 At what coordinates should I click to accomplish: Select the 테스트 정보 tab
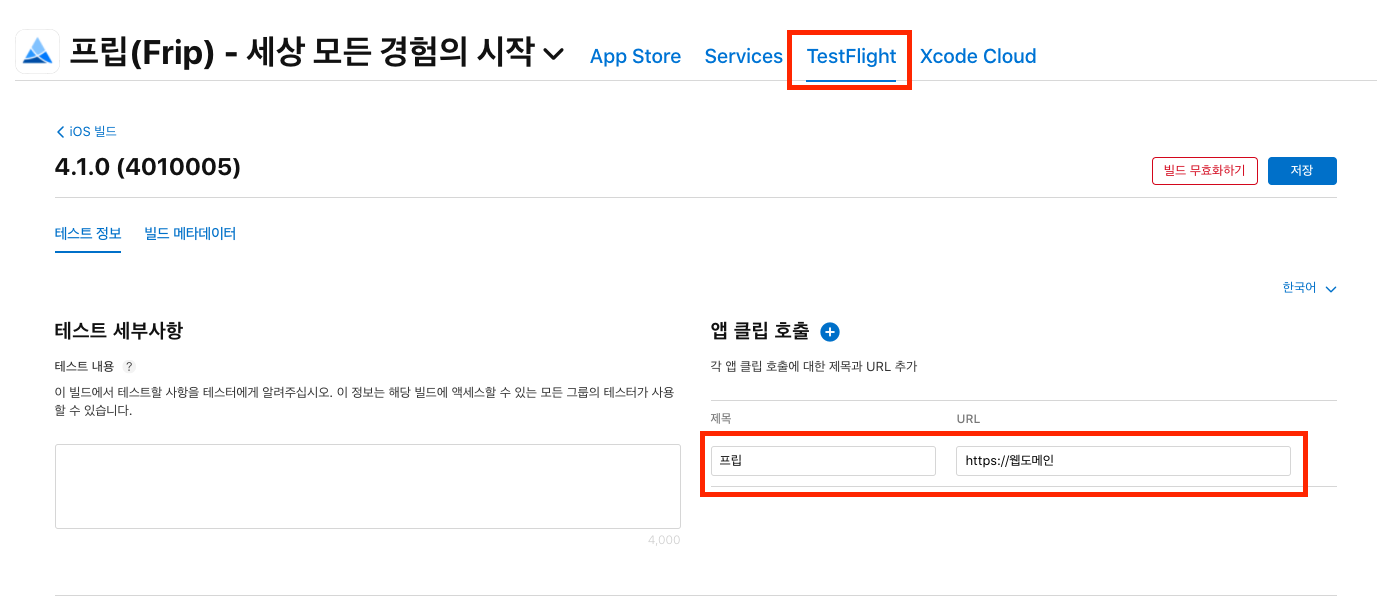pyautogui.click(x=88, y=234)
